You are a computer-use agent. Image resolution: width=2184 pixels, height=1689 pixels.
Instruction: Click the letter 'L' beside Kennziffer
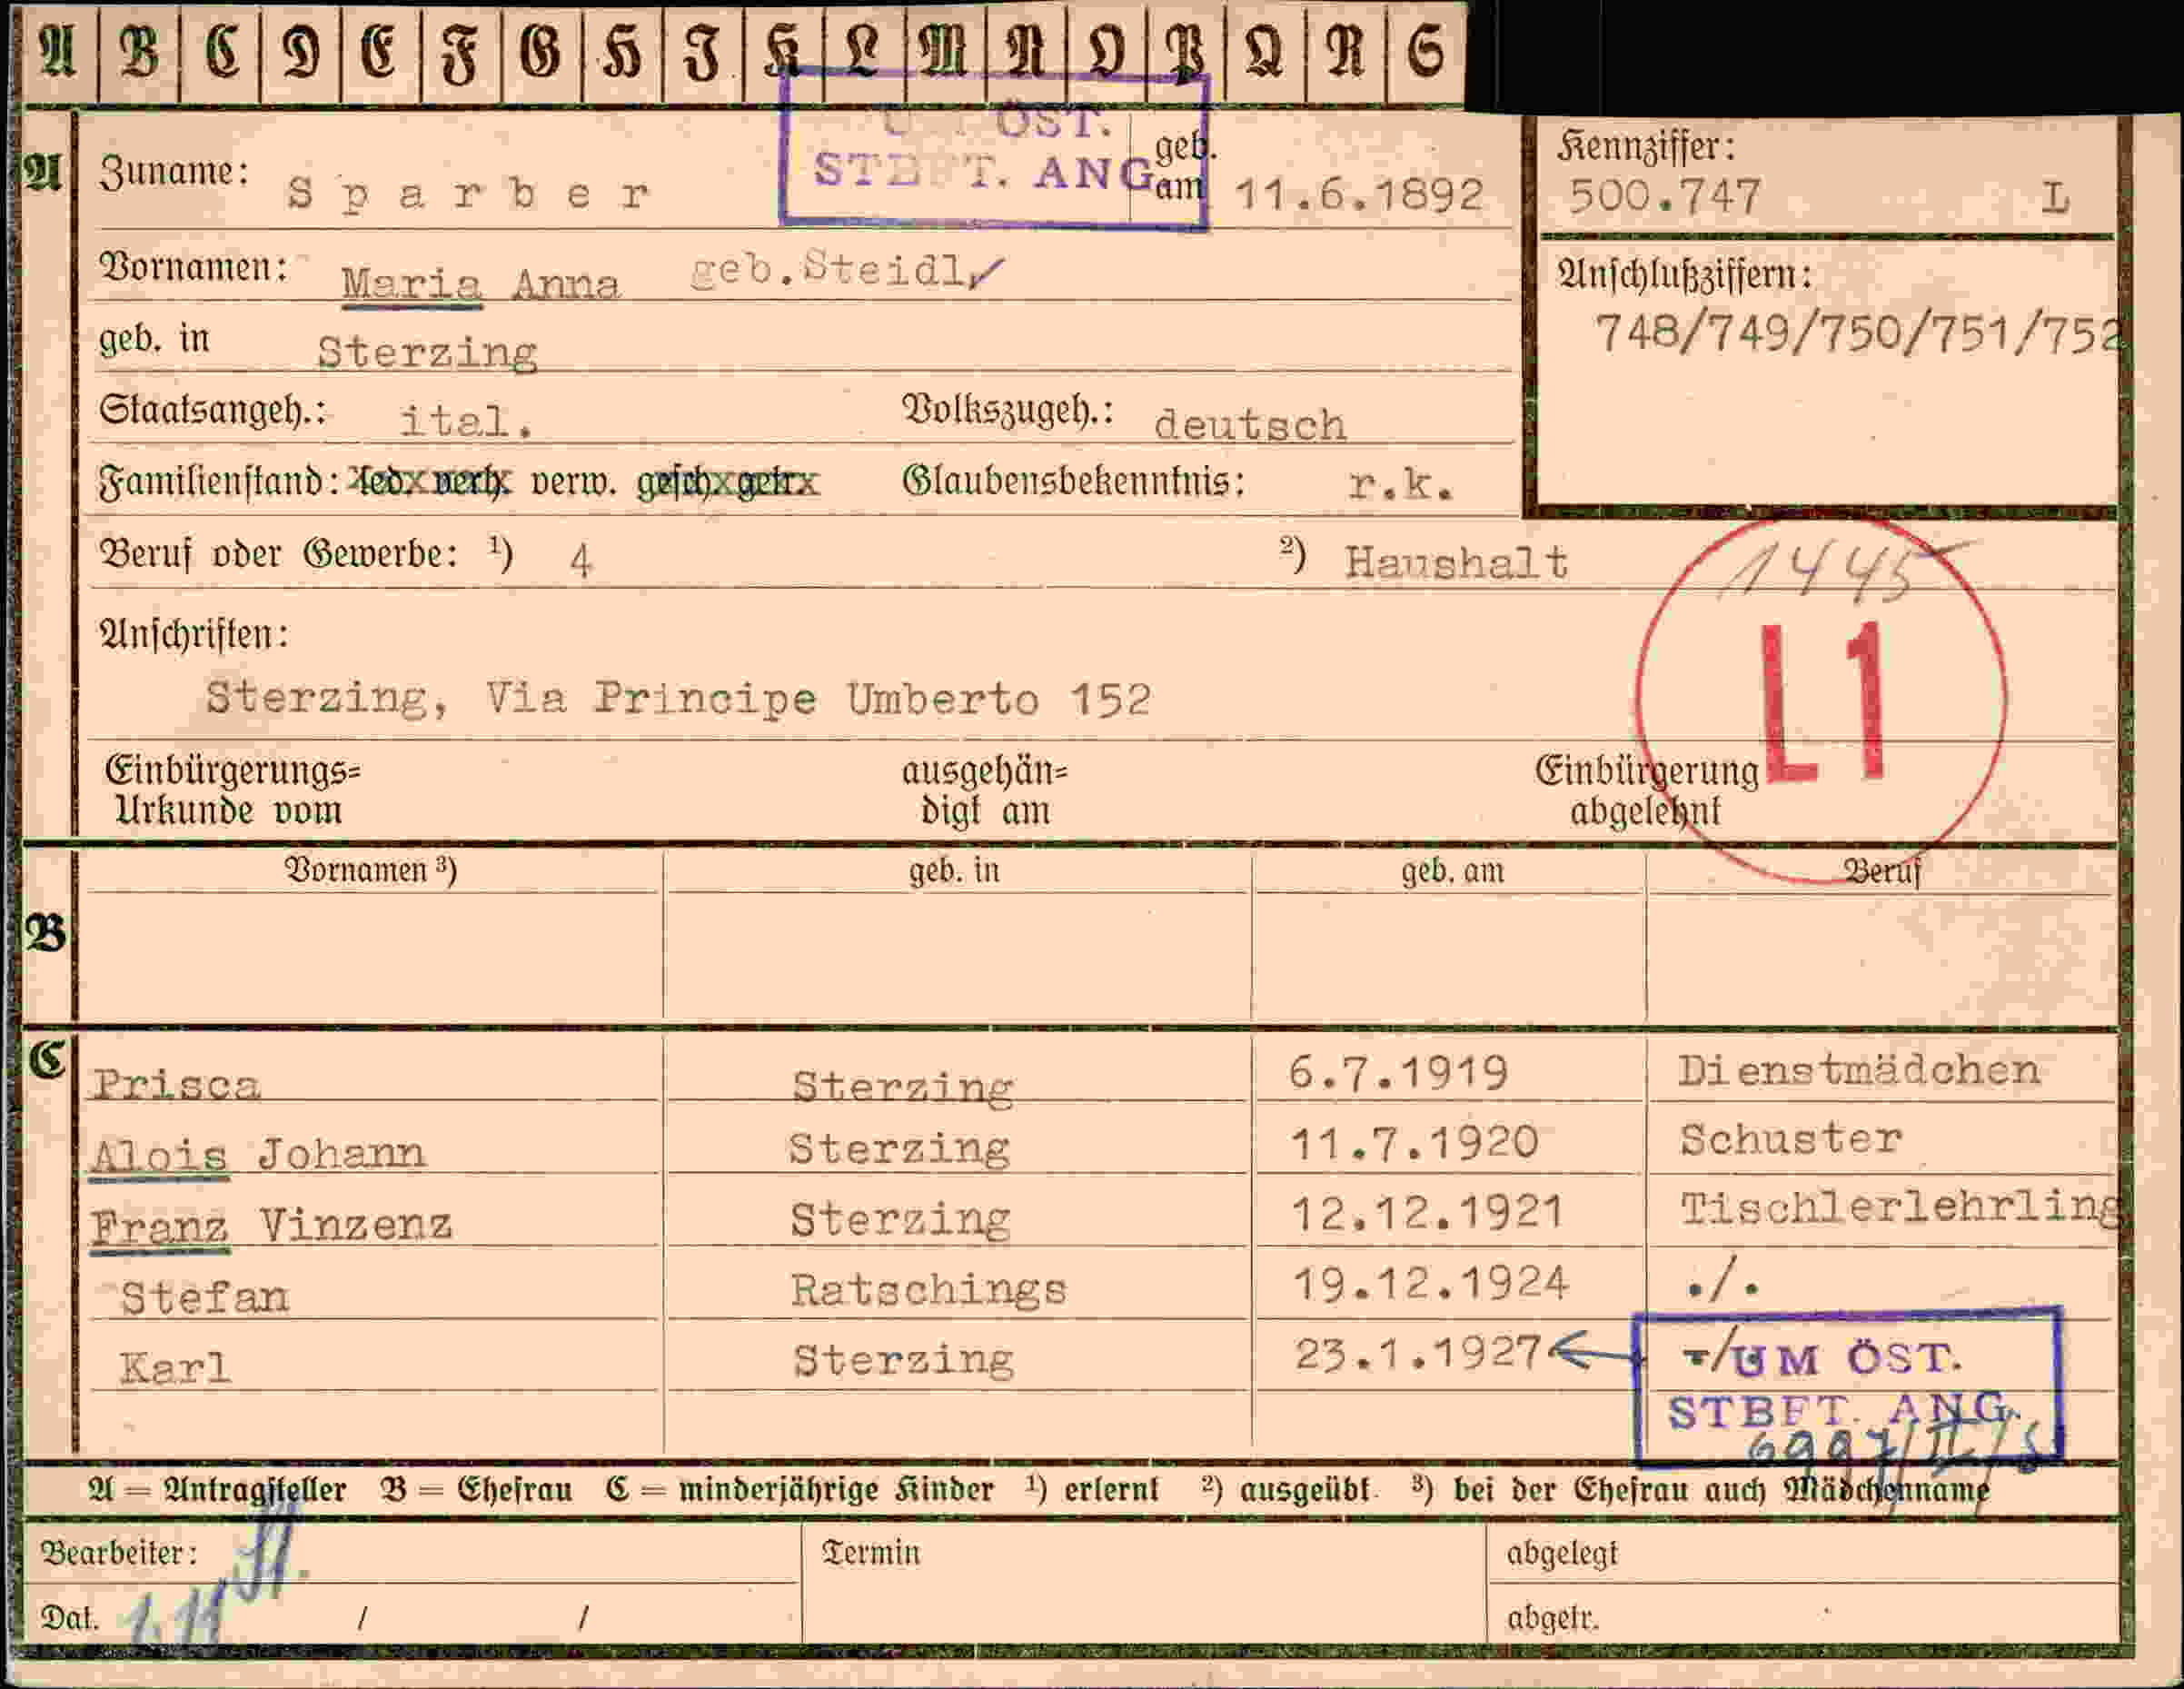pyautogui.click(x=2056, y=198)
